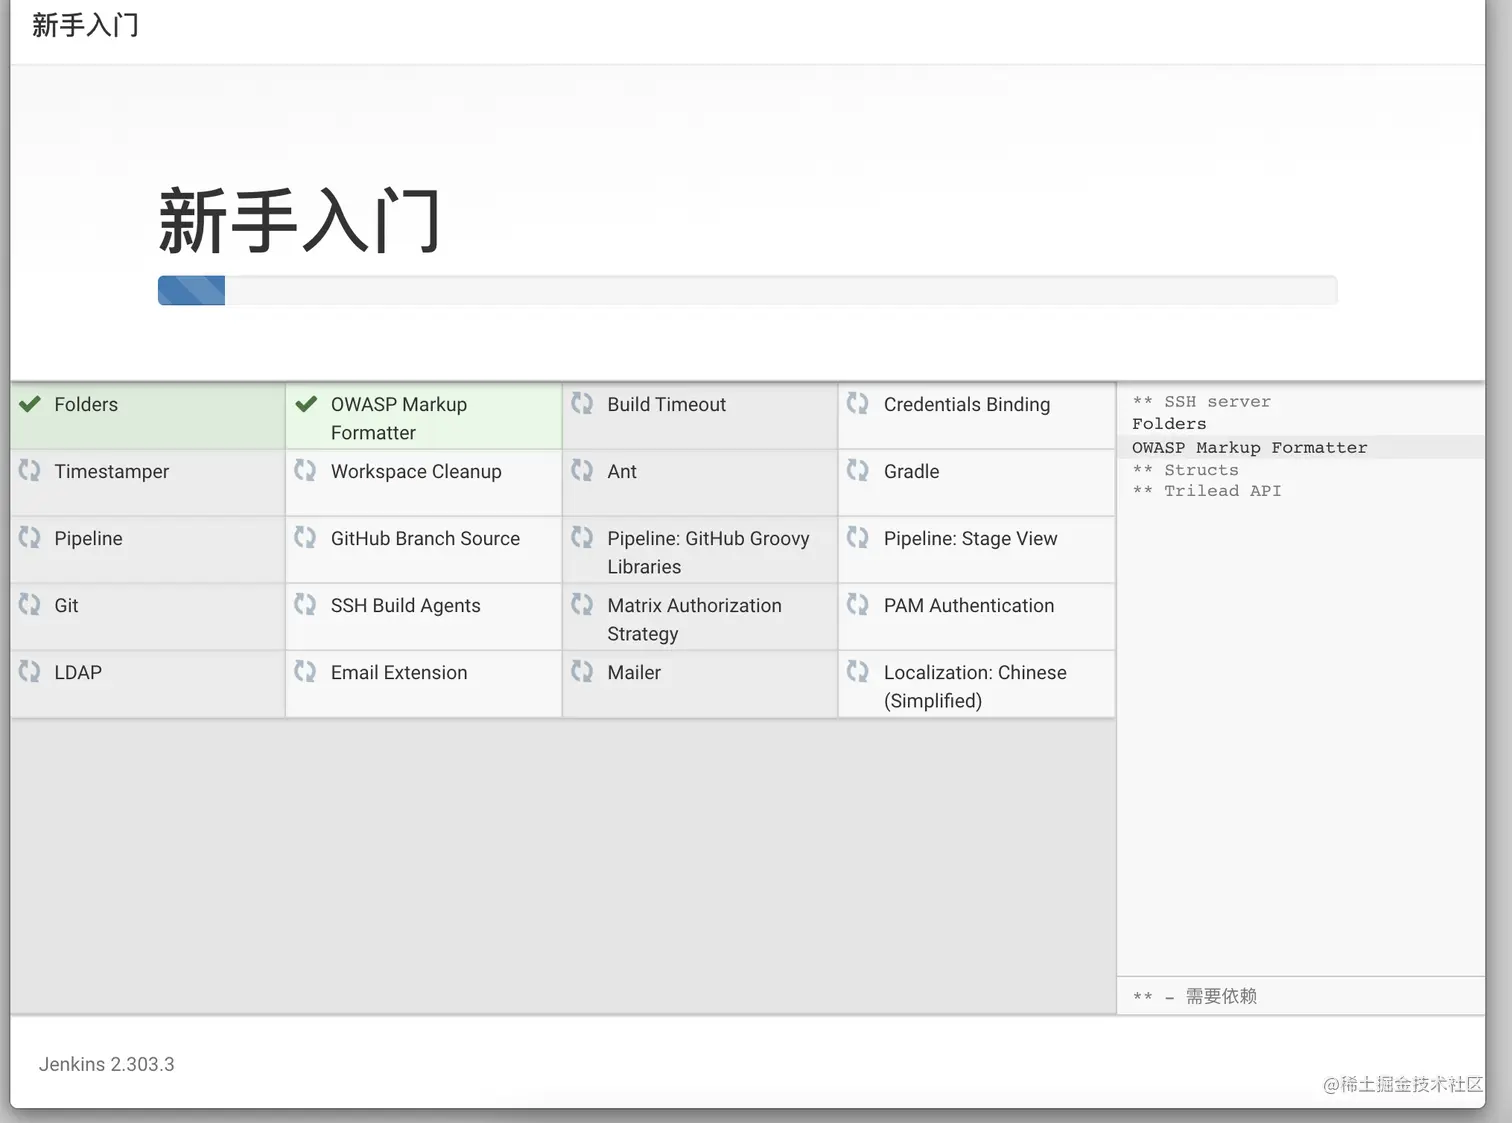Click the GitHub Branch Source label

click(425, 538)
